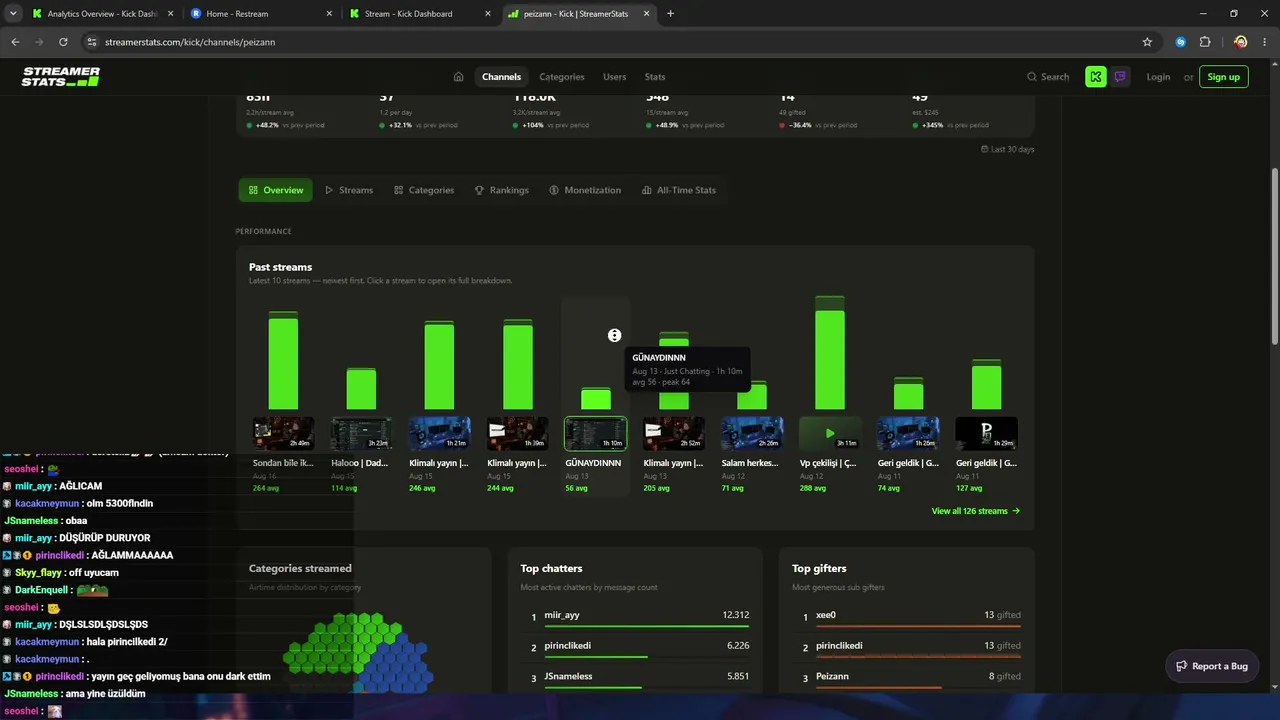Screen dimensions: 1280x720
Task: Select the All-Time Stats tab
Action: point(679,190)
